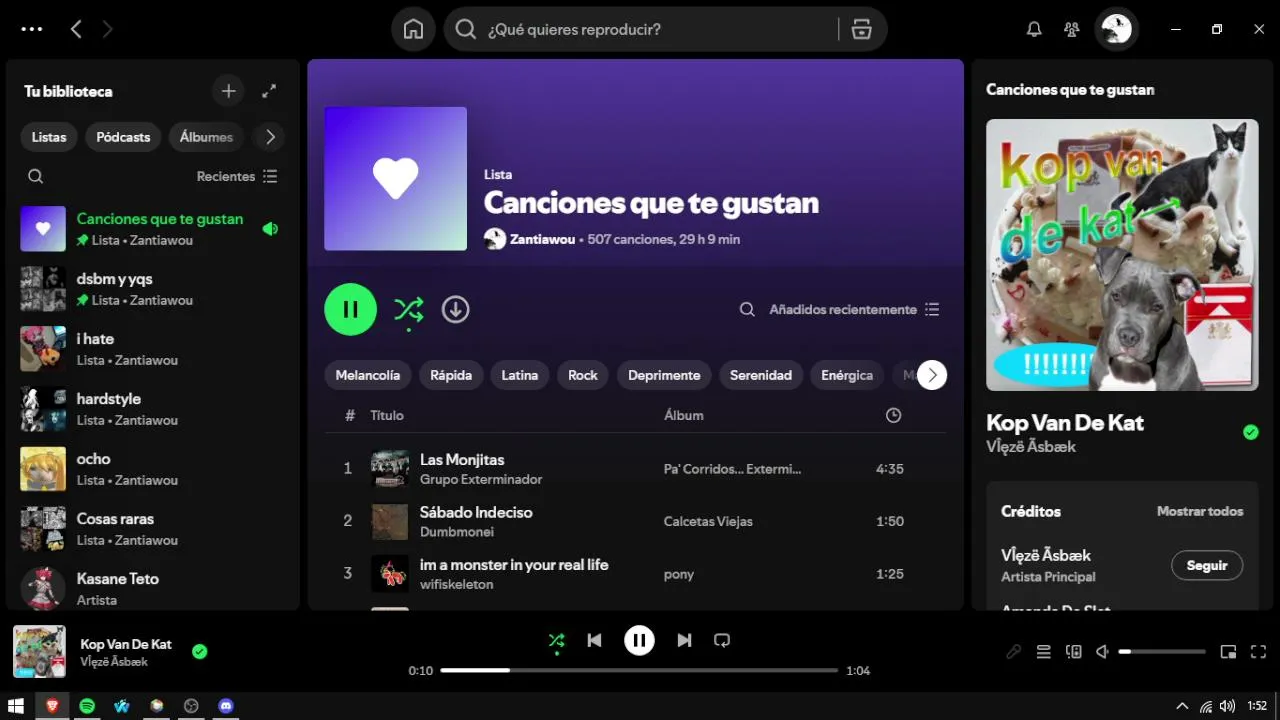Show hidden system tray icons
Image resolution: width=1280 pixels, height=720 pixels.
1182,706
